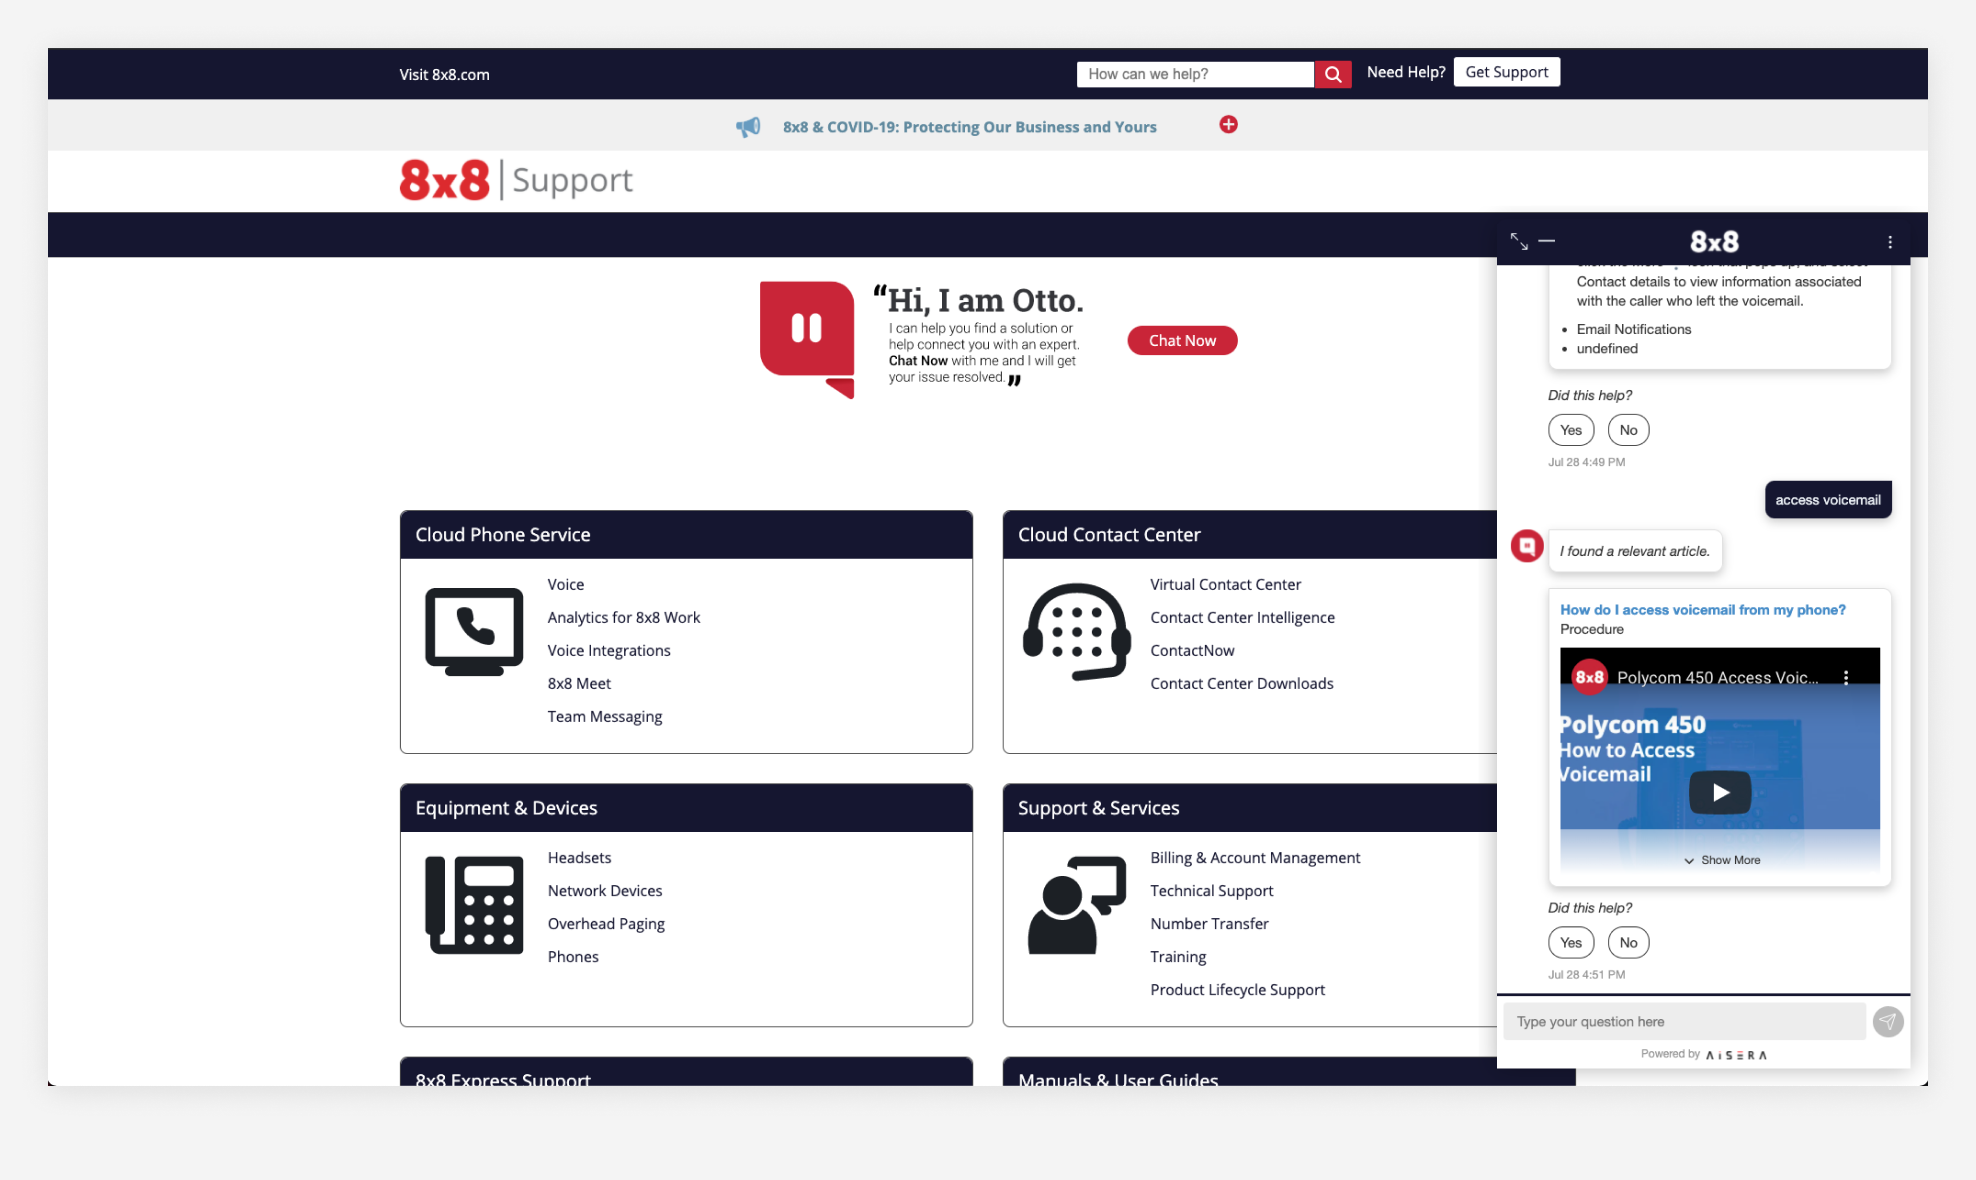Open the Overhead Paging link
This screenshot has width=1976, height=1180.
click(x=606, y=923)
